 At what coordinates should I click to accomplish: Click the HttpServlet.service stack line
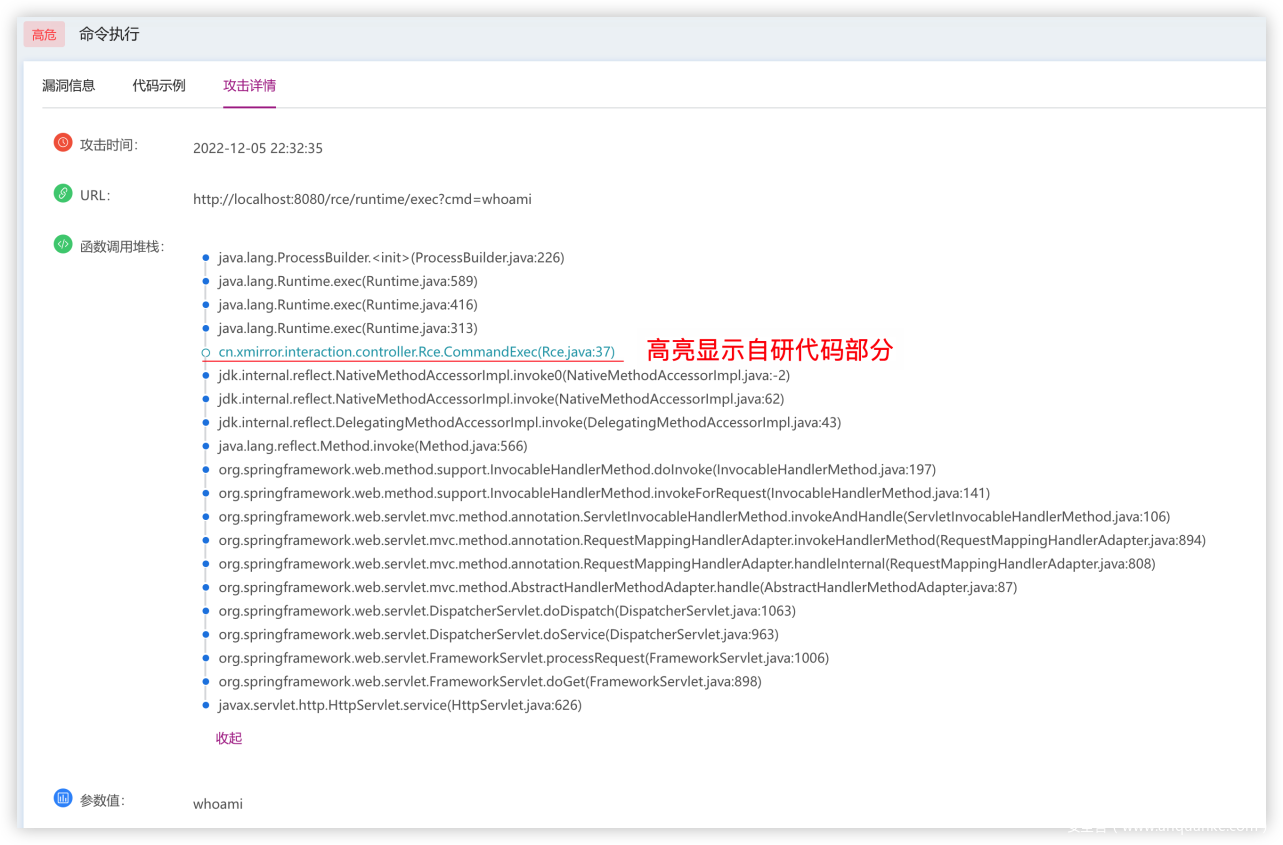400,705
